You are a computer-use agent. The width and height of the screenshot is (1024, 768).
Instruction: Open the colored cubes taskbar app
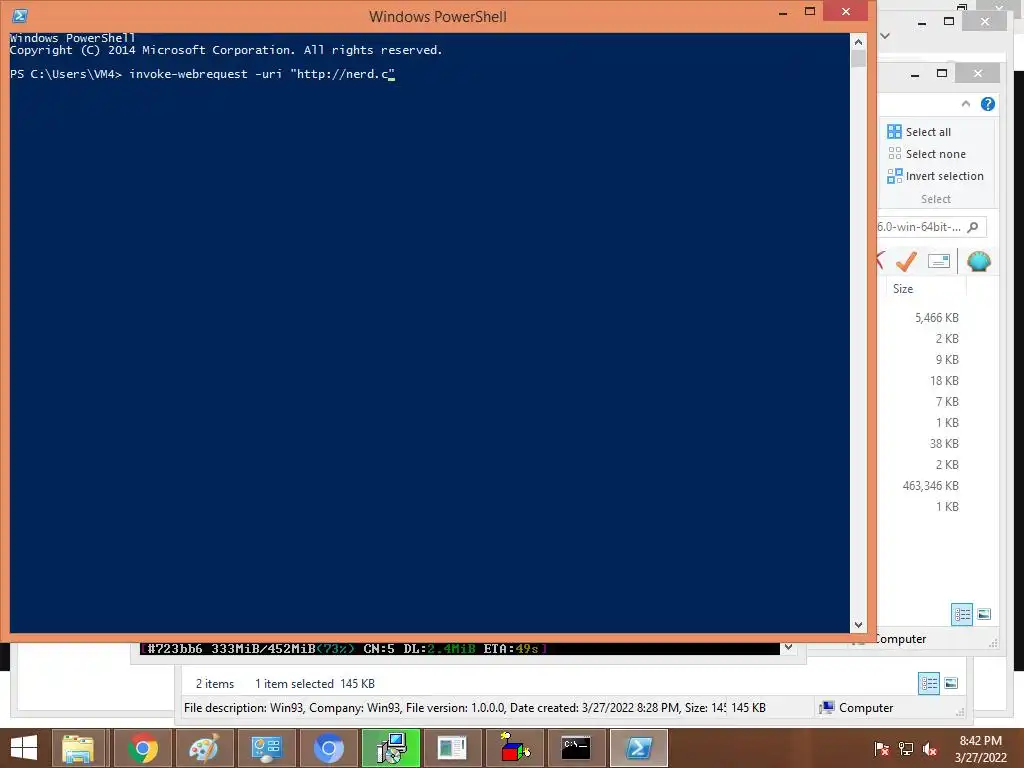[x=514, y=748]
